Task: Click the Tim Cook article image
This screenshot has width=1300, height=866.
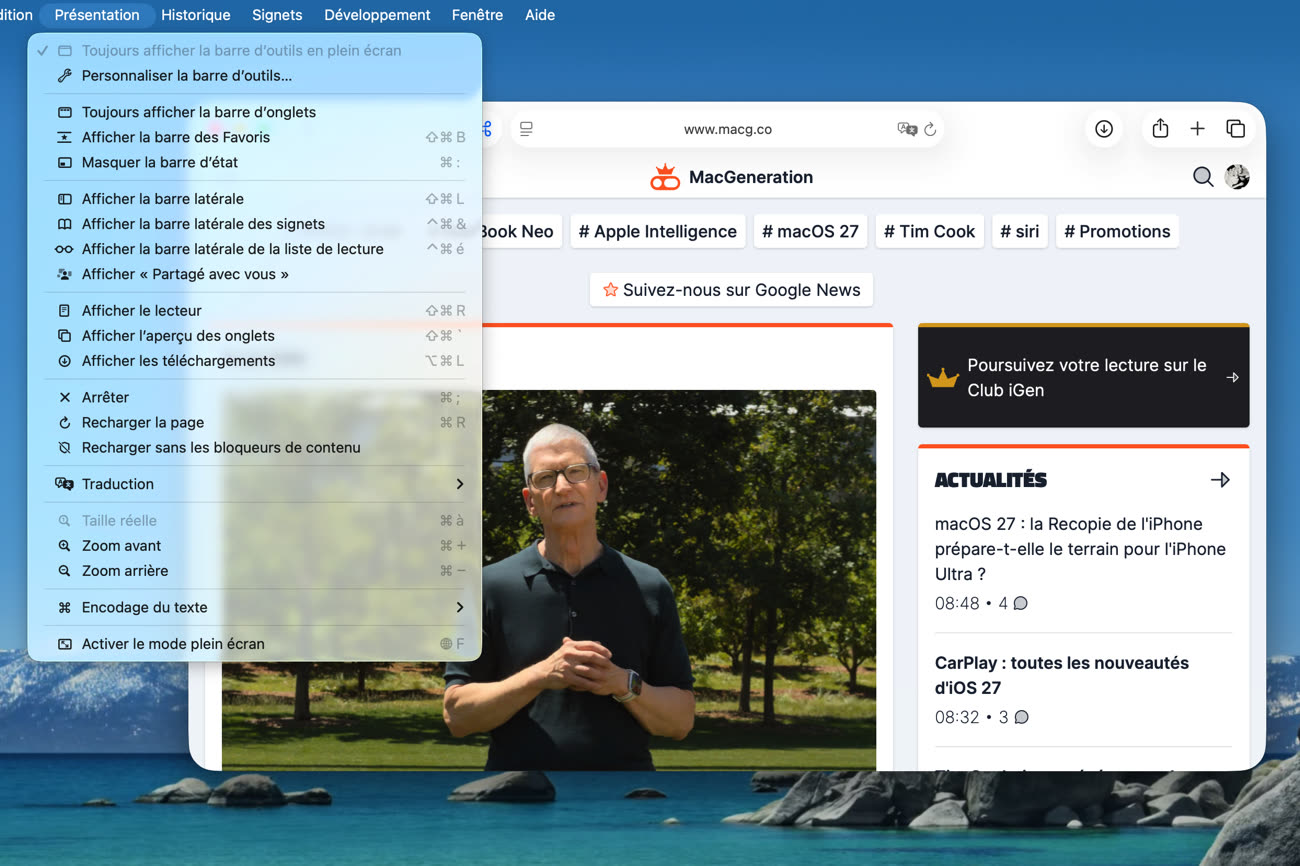Action: point(549,580)
